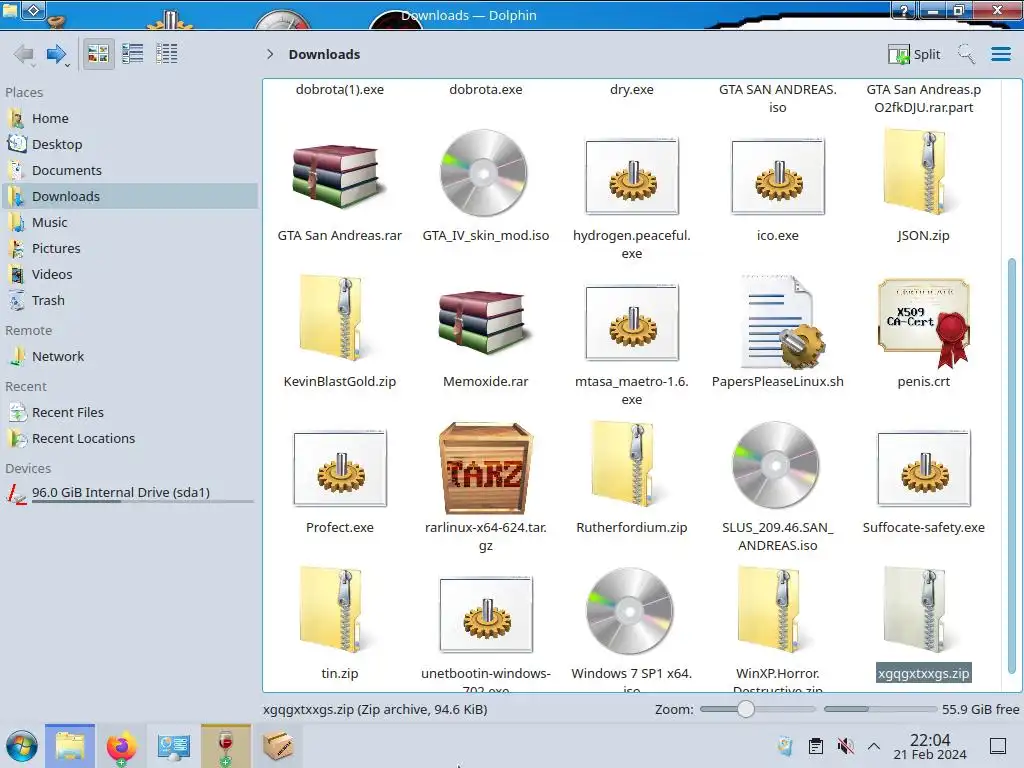Screen dimensions: 1024x768
Task: Select GTA_IV_skin_mod.iso disc icon
Action: coord(484,173)
